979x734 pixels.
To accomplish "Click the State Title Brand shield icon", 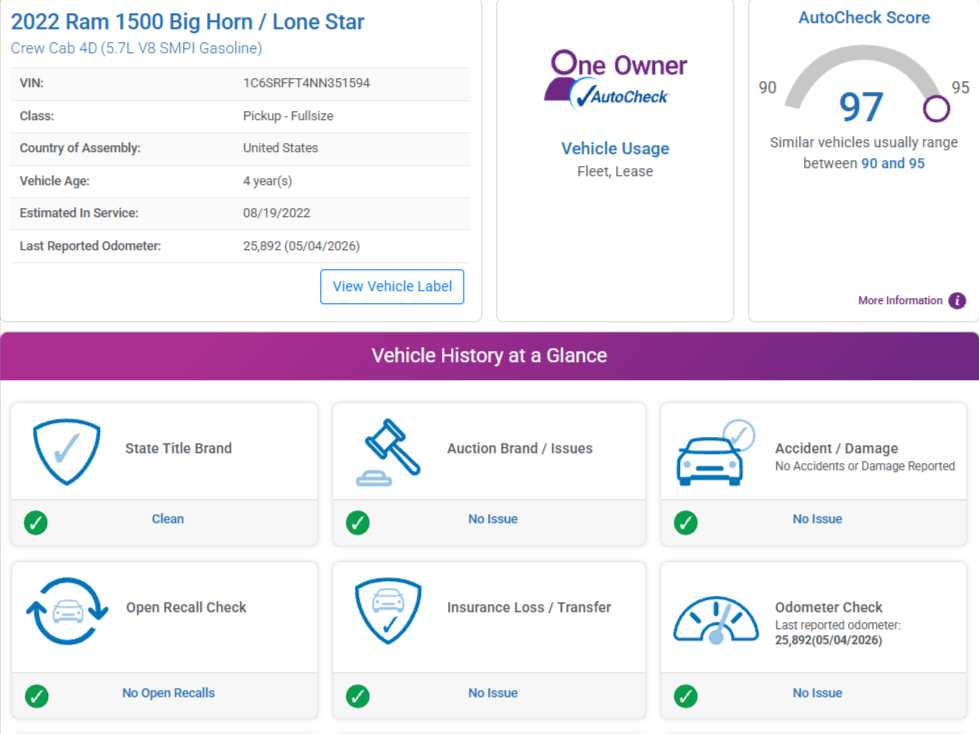I will (66, 451).
